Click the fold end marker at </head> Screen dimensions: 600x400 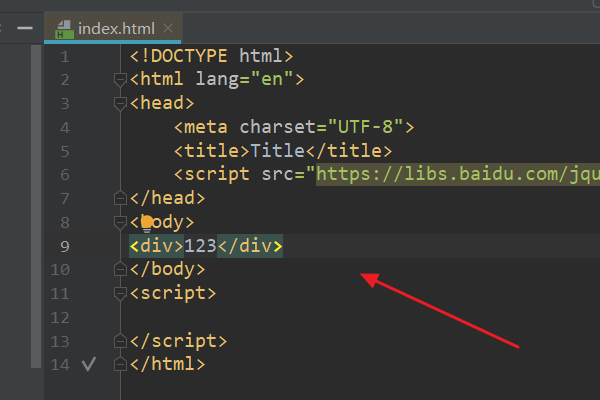point(120,198)
